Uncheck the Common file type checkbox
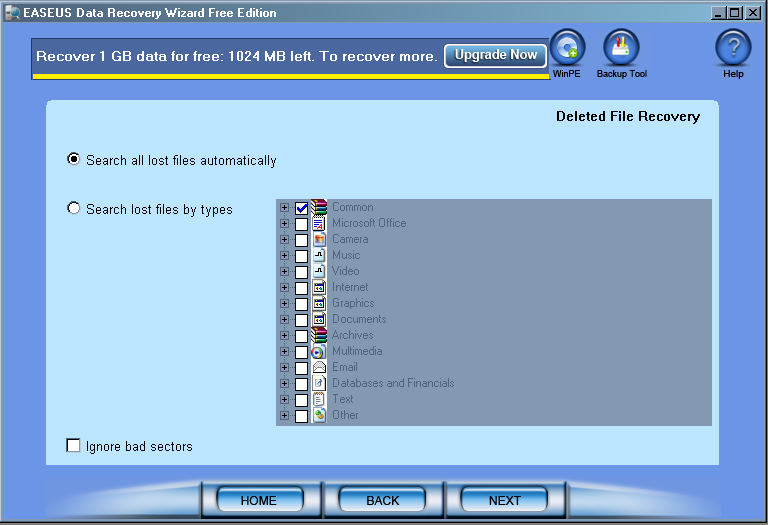768x525 pixels. (302, 209)
